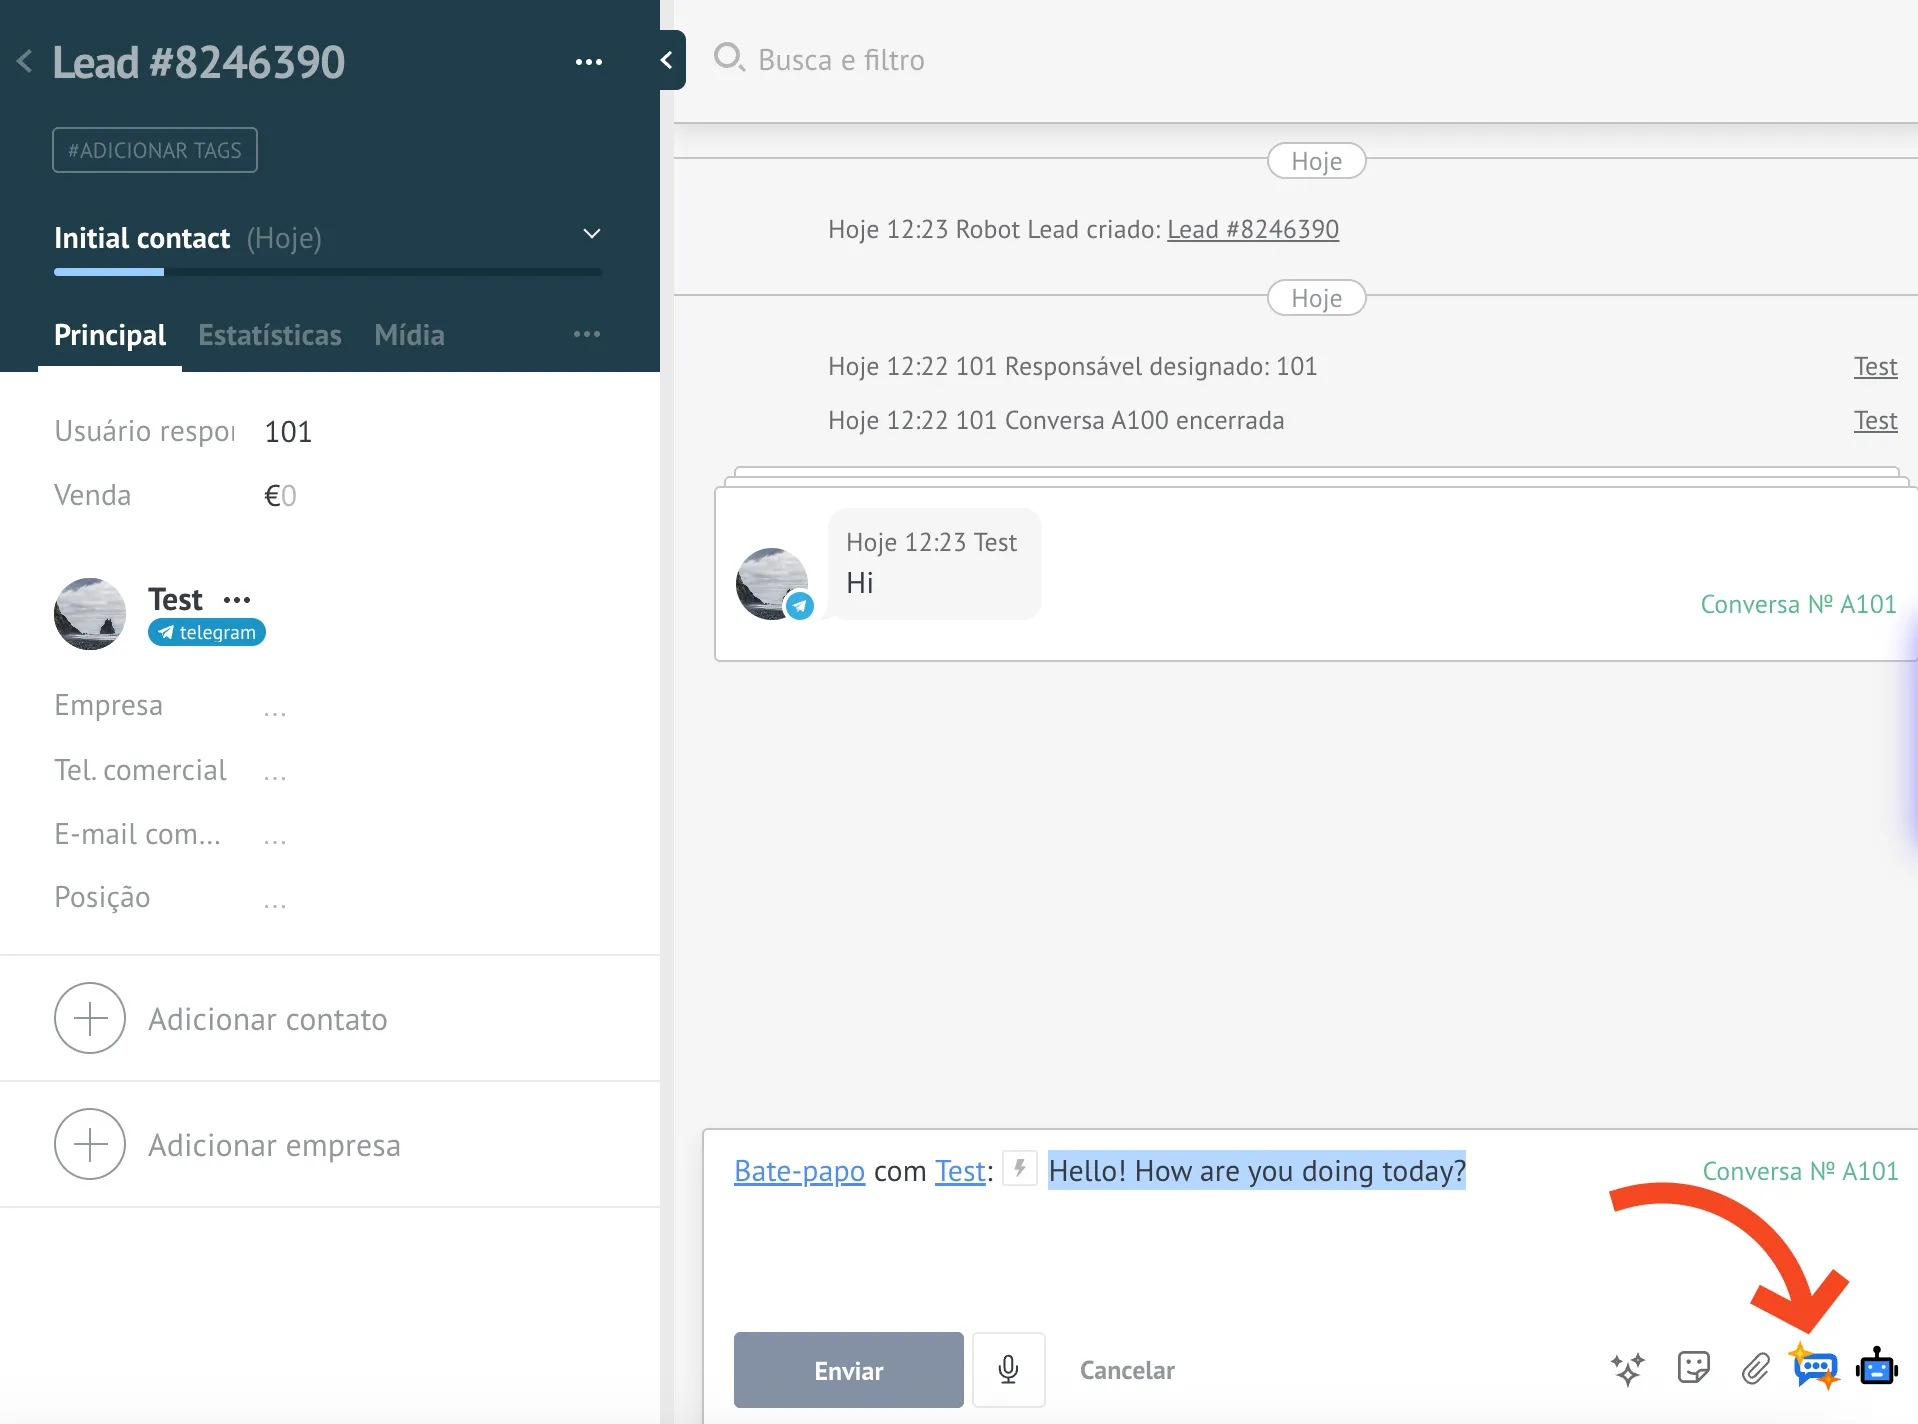Click the AI sparkles icon in chat toolbar
This screenshot has width=1918, height=1424.
tap(1628, 1368)
